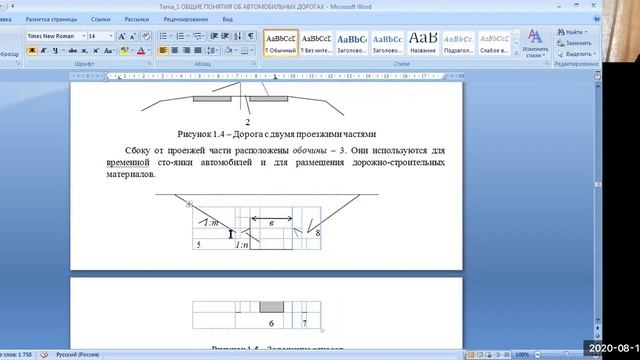The width and height of the screenshot is (640, 360).
Task: Increase paragraph indent
Action: (225, 36)
